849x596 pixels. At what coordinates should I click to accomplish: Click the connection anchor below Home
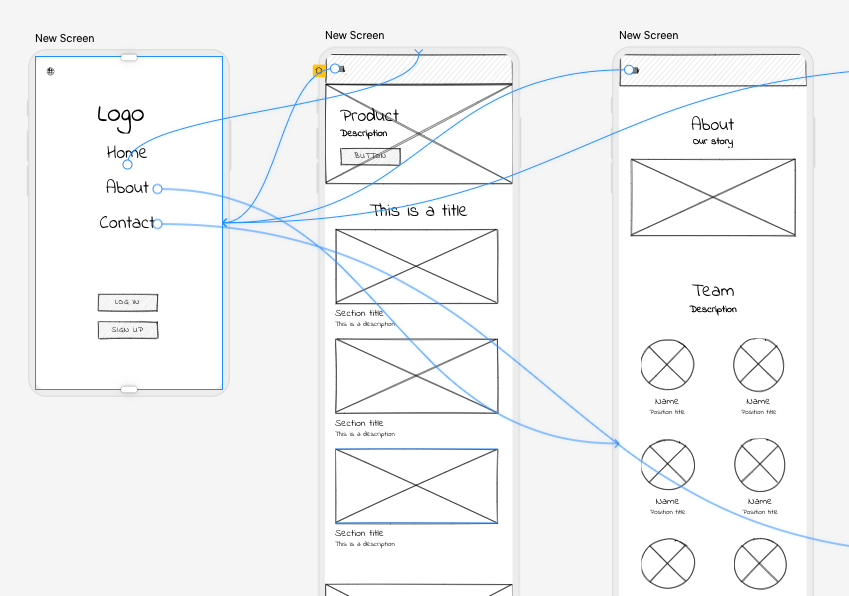(128, 165)
